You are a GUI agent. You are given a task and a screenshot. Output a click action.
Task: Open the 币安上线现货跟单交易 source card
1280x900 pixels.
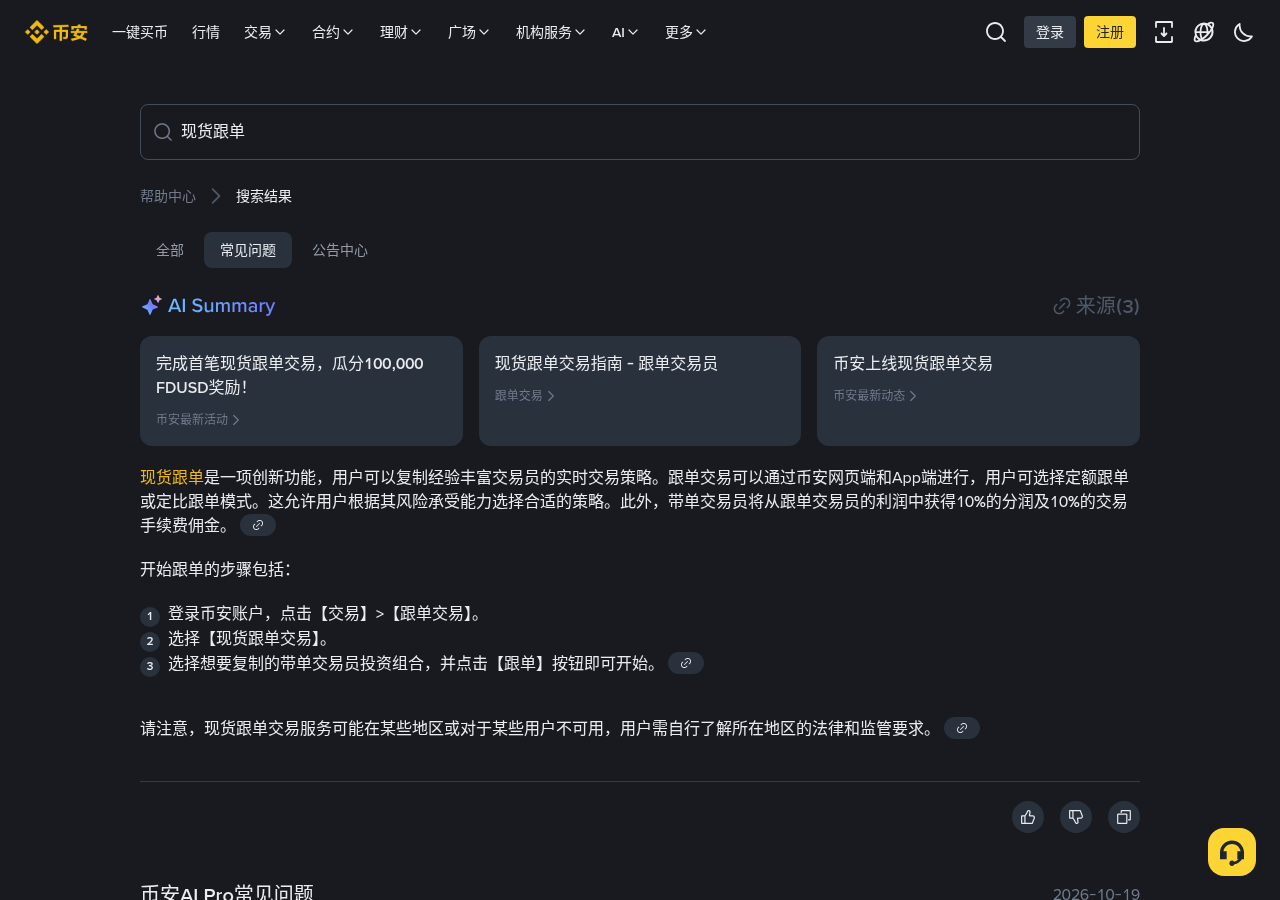tap(978, 391)
